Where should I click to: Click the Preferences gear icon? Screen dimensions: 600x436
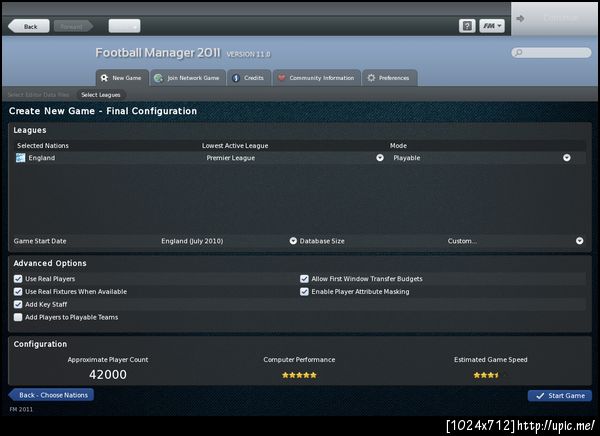[371, 78]
